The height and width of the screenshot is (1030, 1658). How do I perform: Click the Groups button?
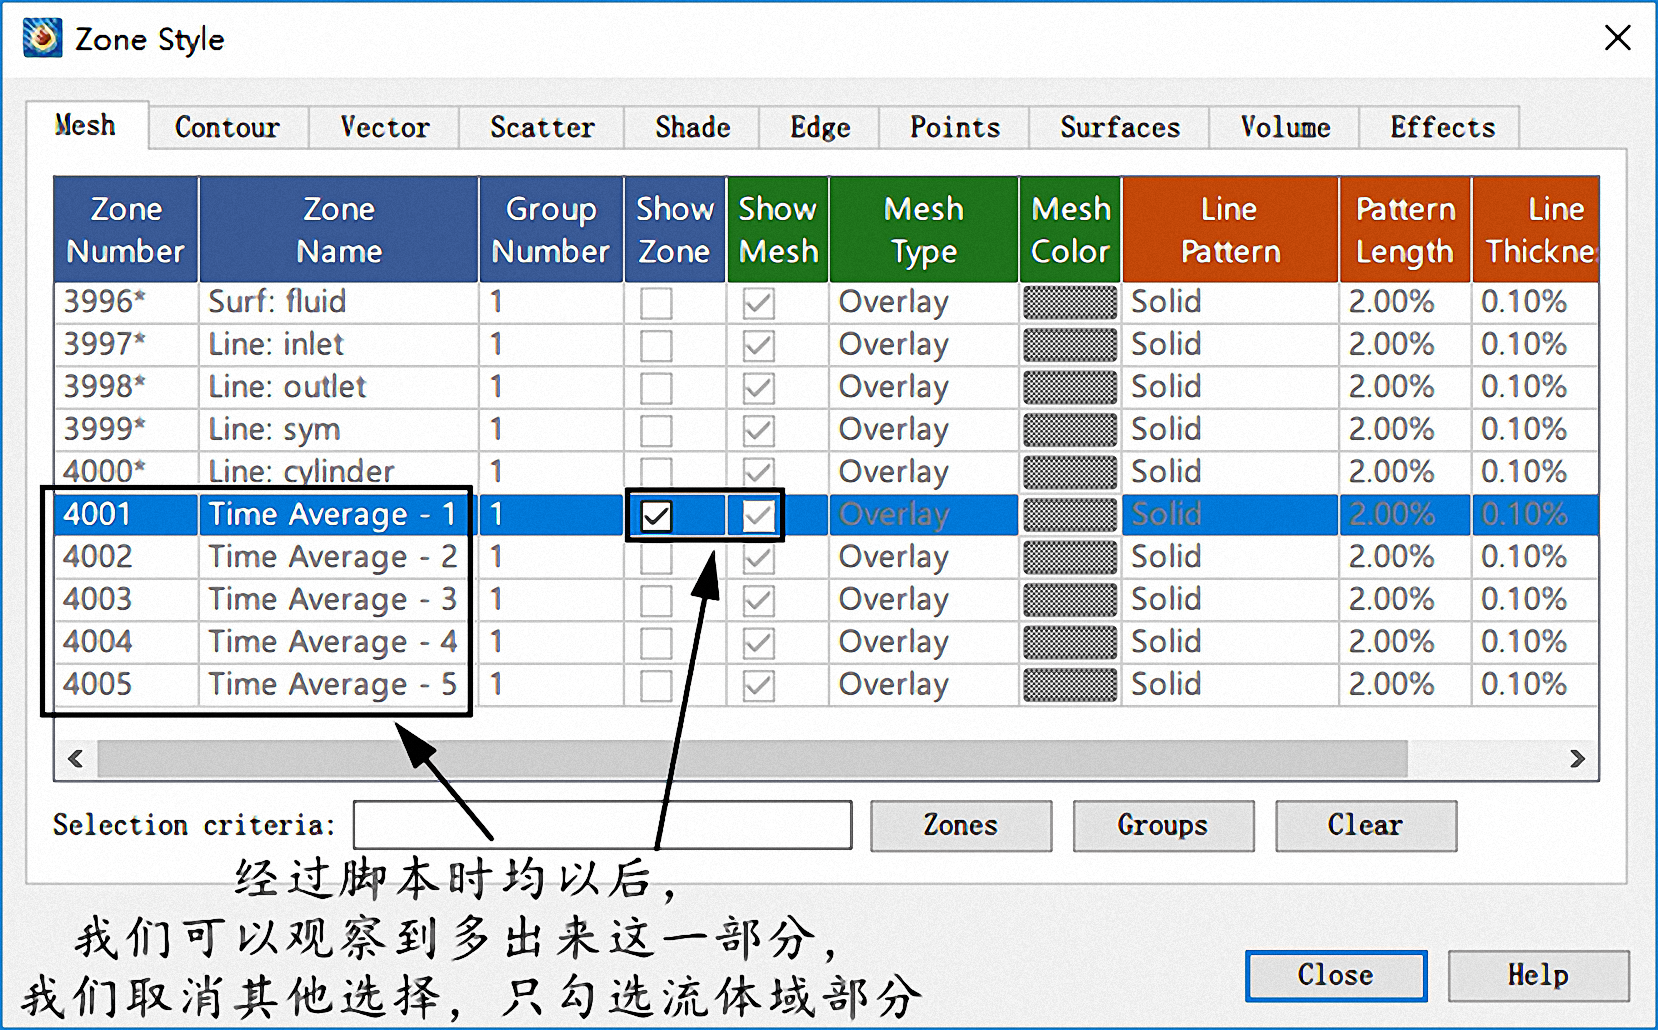click(x=1162, y=825)
